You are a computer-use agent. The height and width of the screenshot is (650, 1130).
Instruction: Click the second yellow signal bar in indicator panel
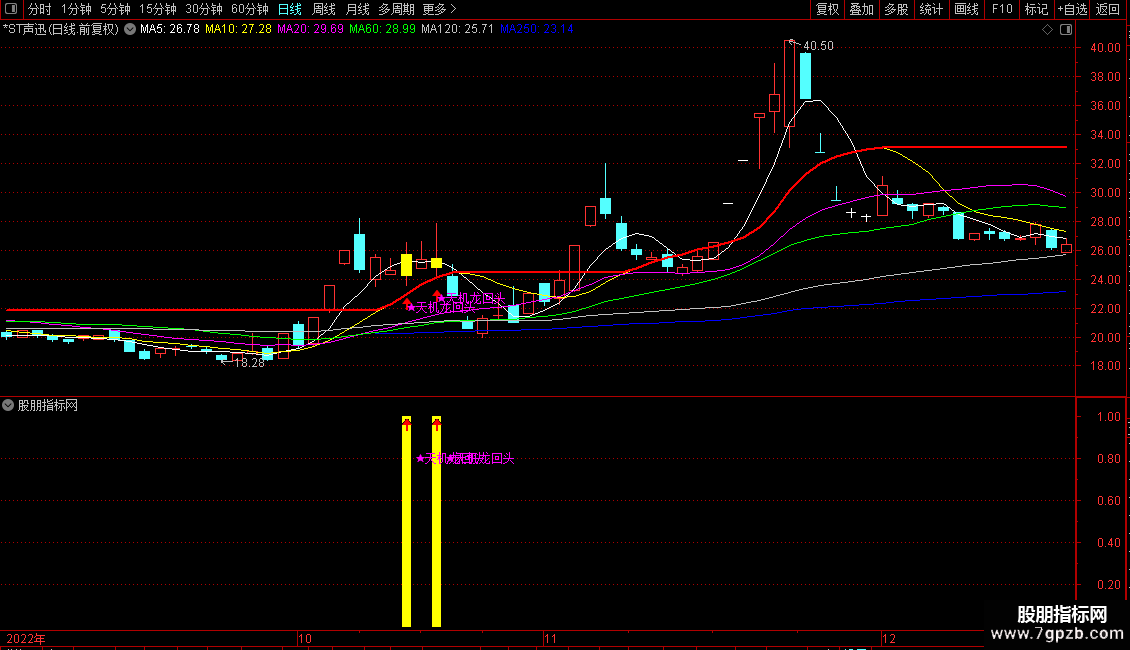pos(436,521)
